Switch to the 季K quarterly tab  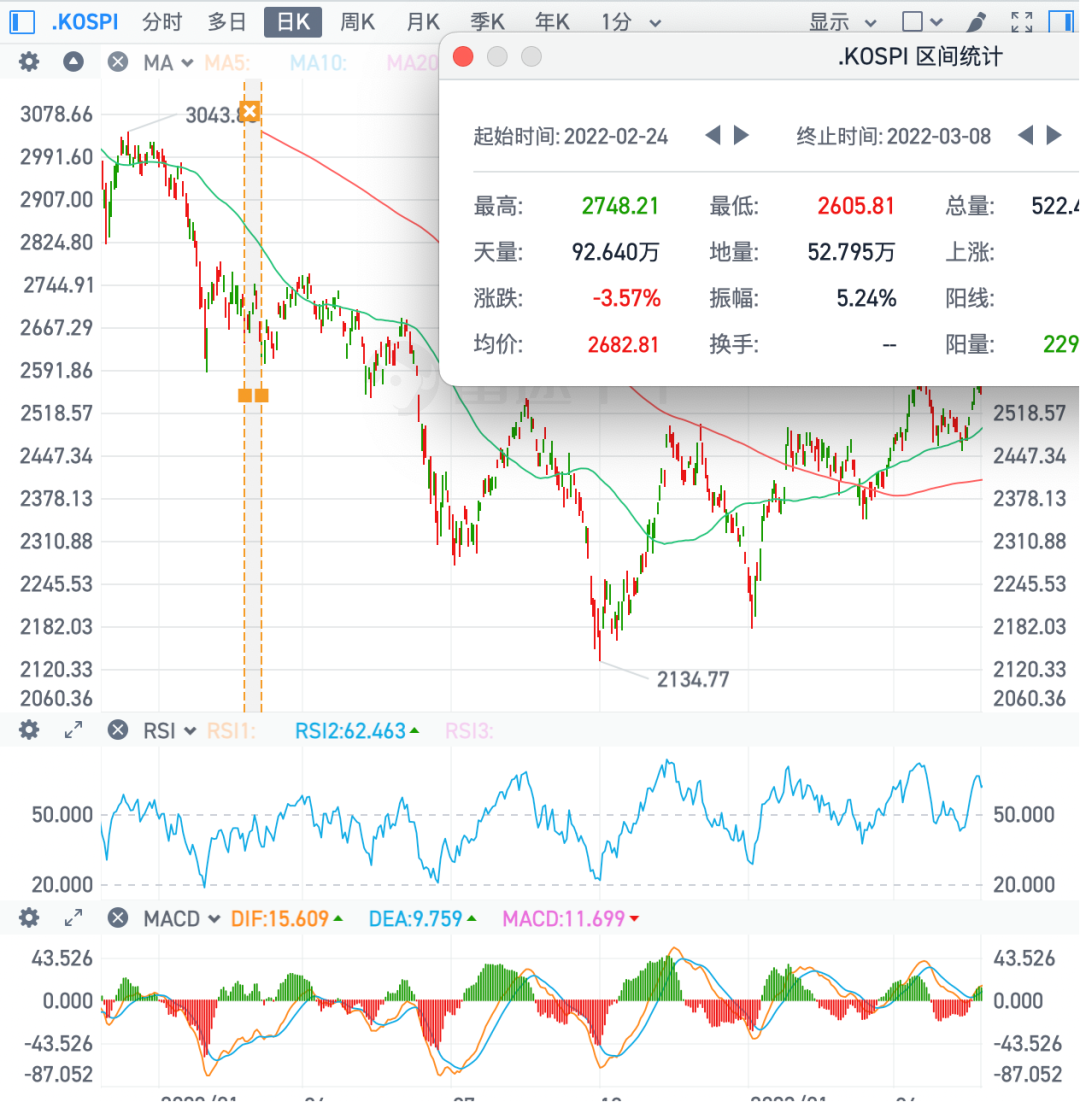click(x=487, y=22)
